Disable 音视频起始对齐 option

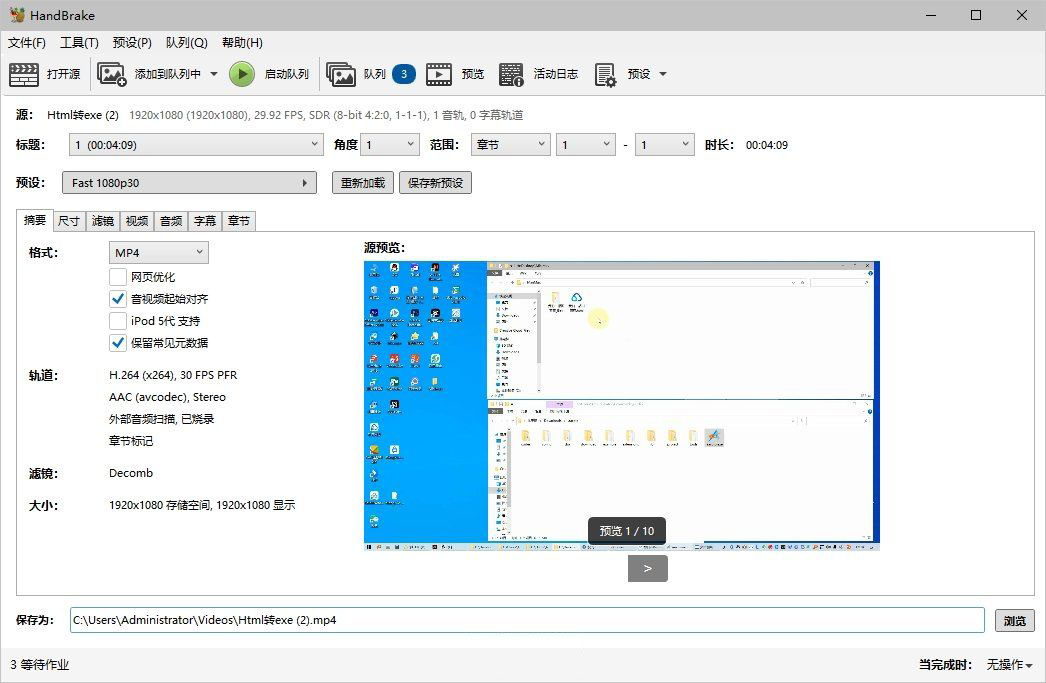point(117,298)
